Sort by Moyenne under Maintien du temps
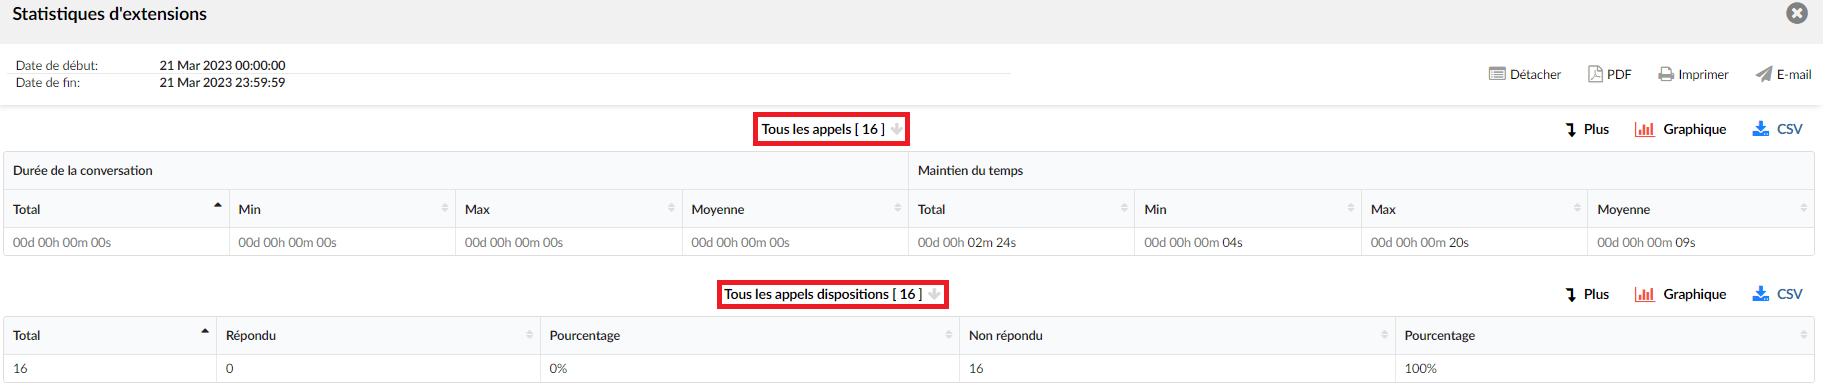 pyautogui.click(x=1701, y=209)
